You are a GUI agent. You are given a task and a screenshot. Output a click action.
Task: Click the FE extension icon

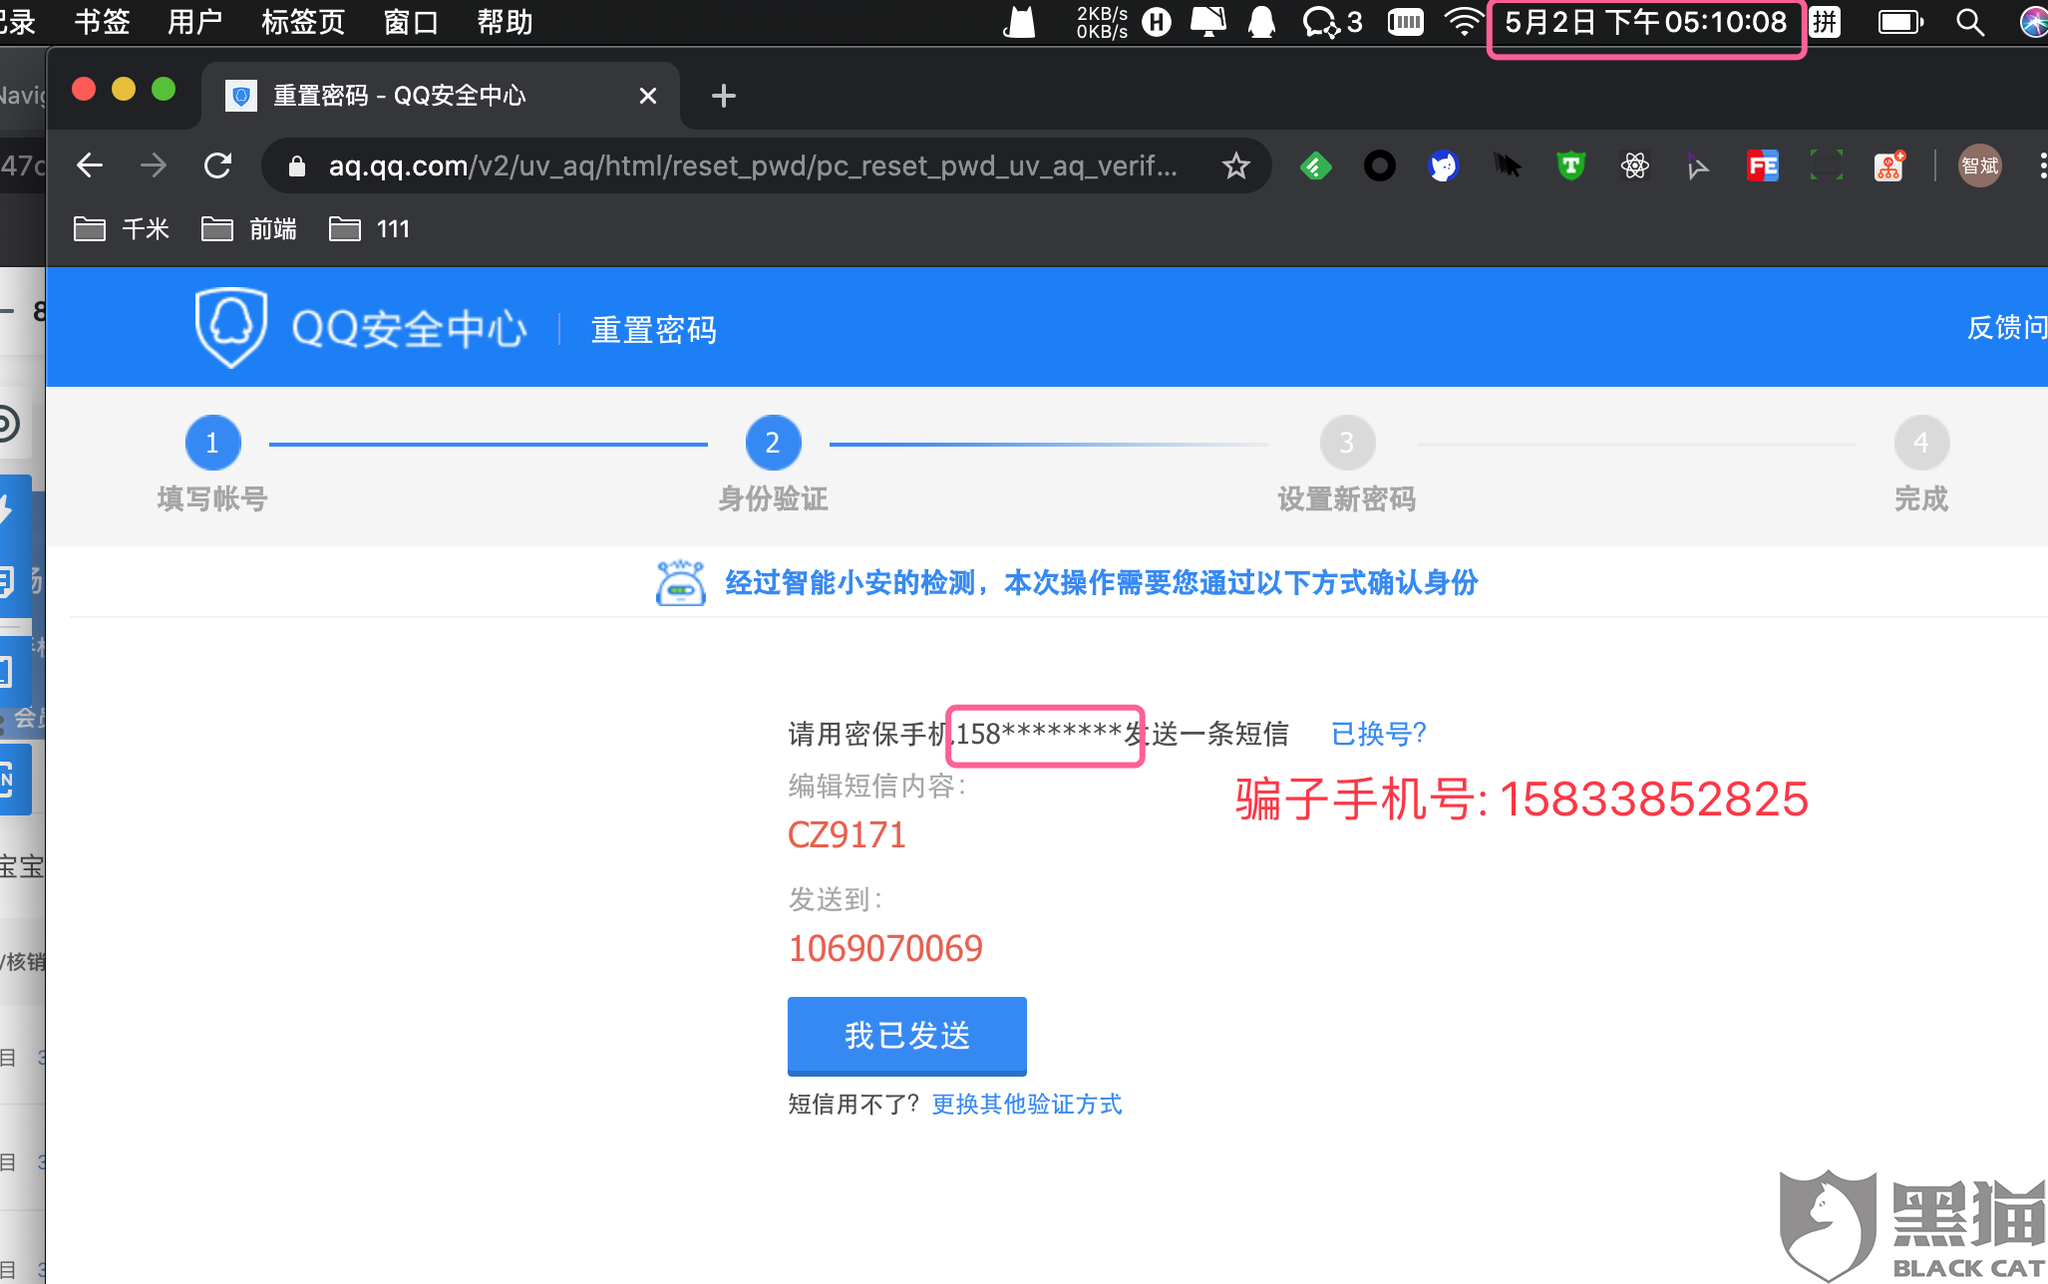click(1763, 165)
